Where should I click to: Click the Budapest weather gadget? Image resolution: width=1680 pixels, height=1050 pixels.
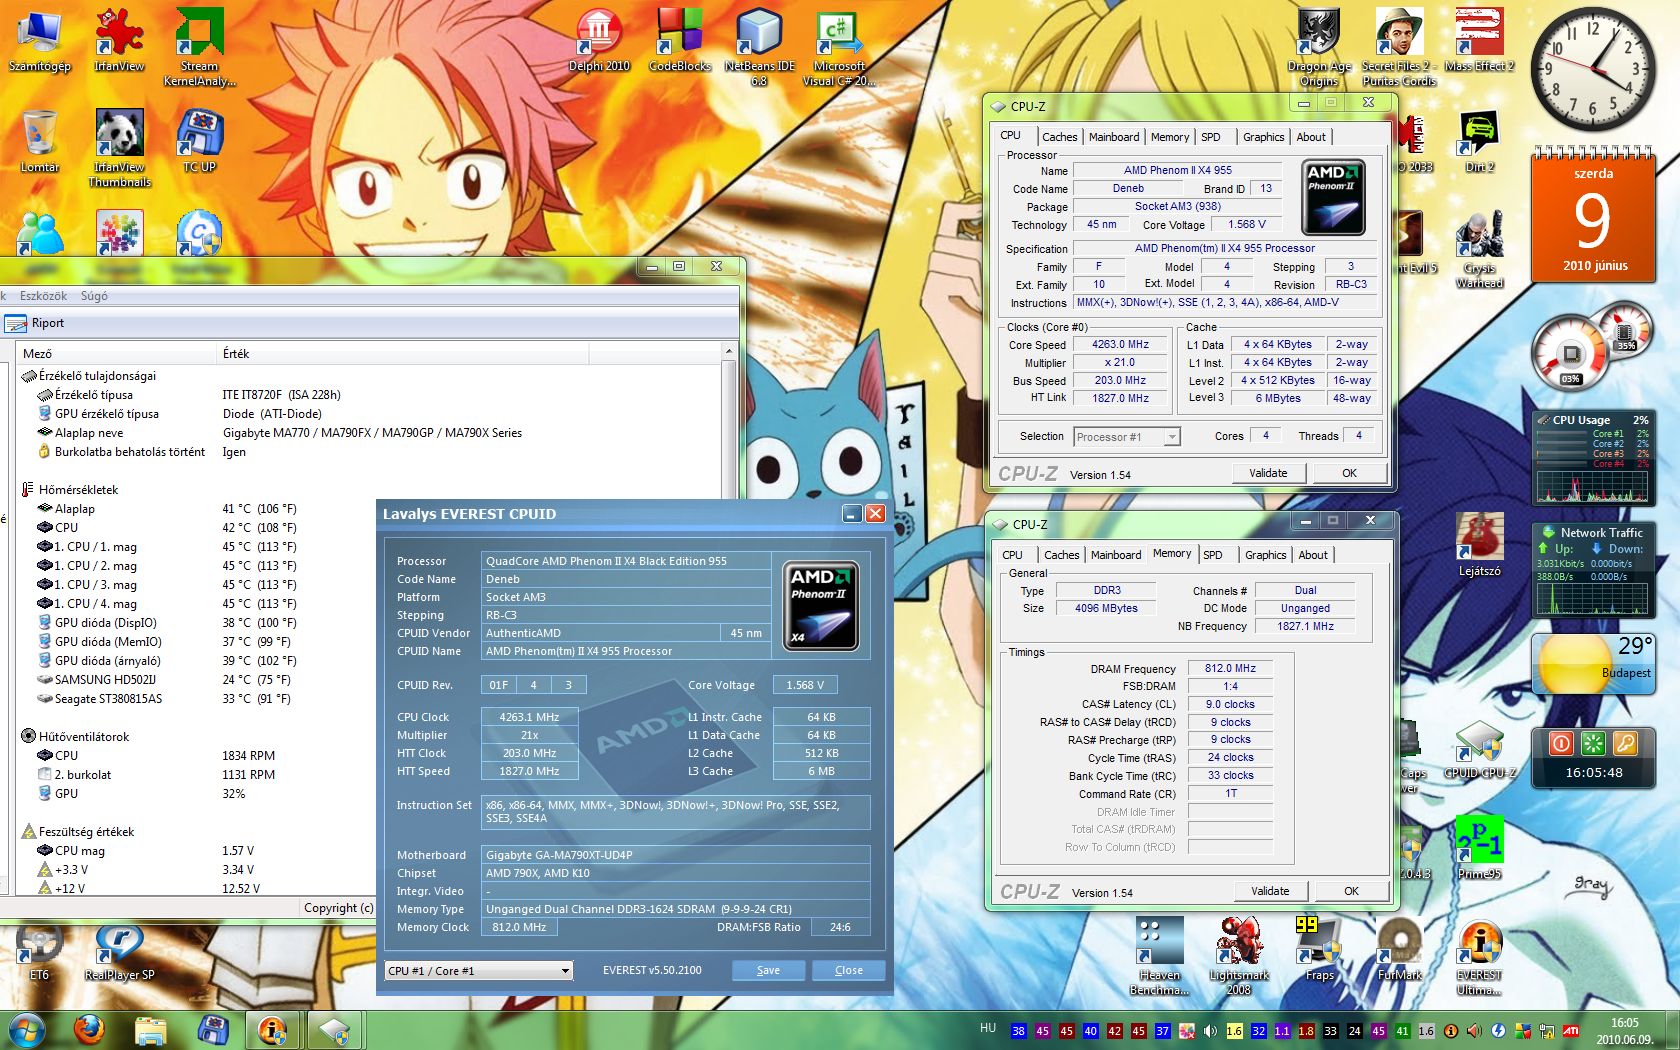(x=1593, y=664)
